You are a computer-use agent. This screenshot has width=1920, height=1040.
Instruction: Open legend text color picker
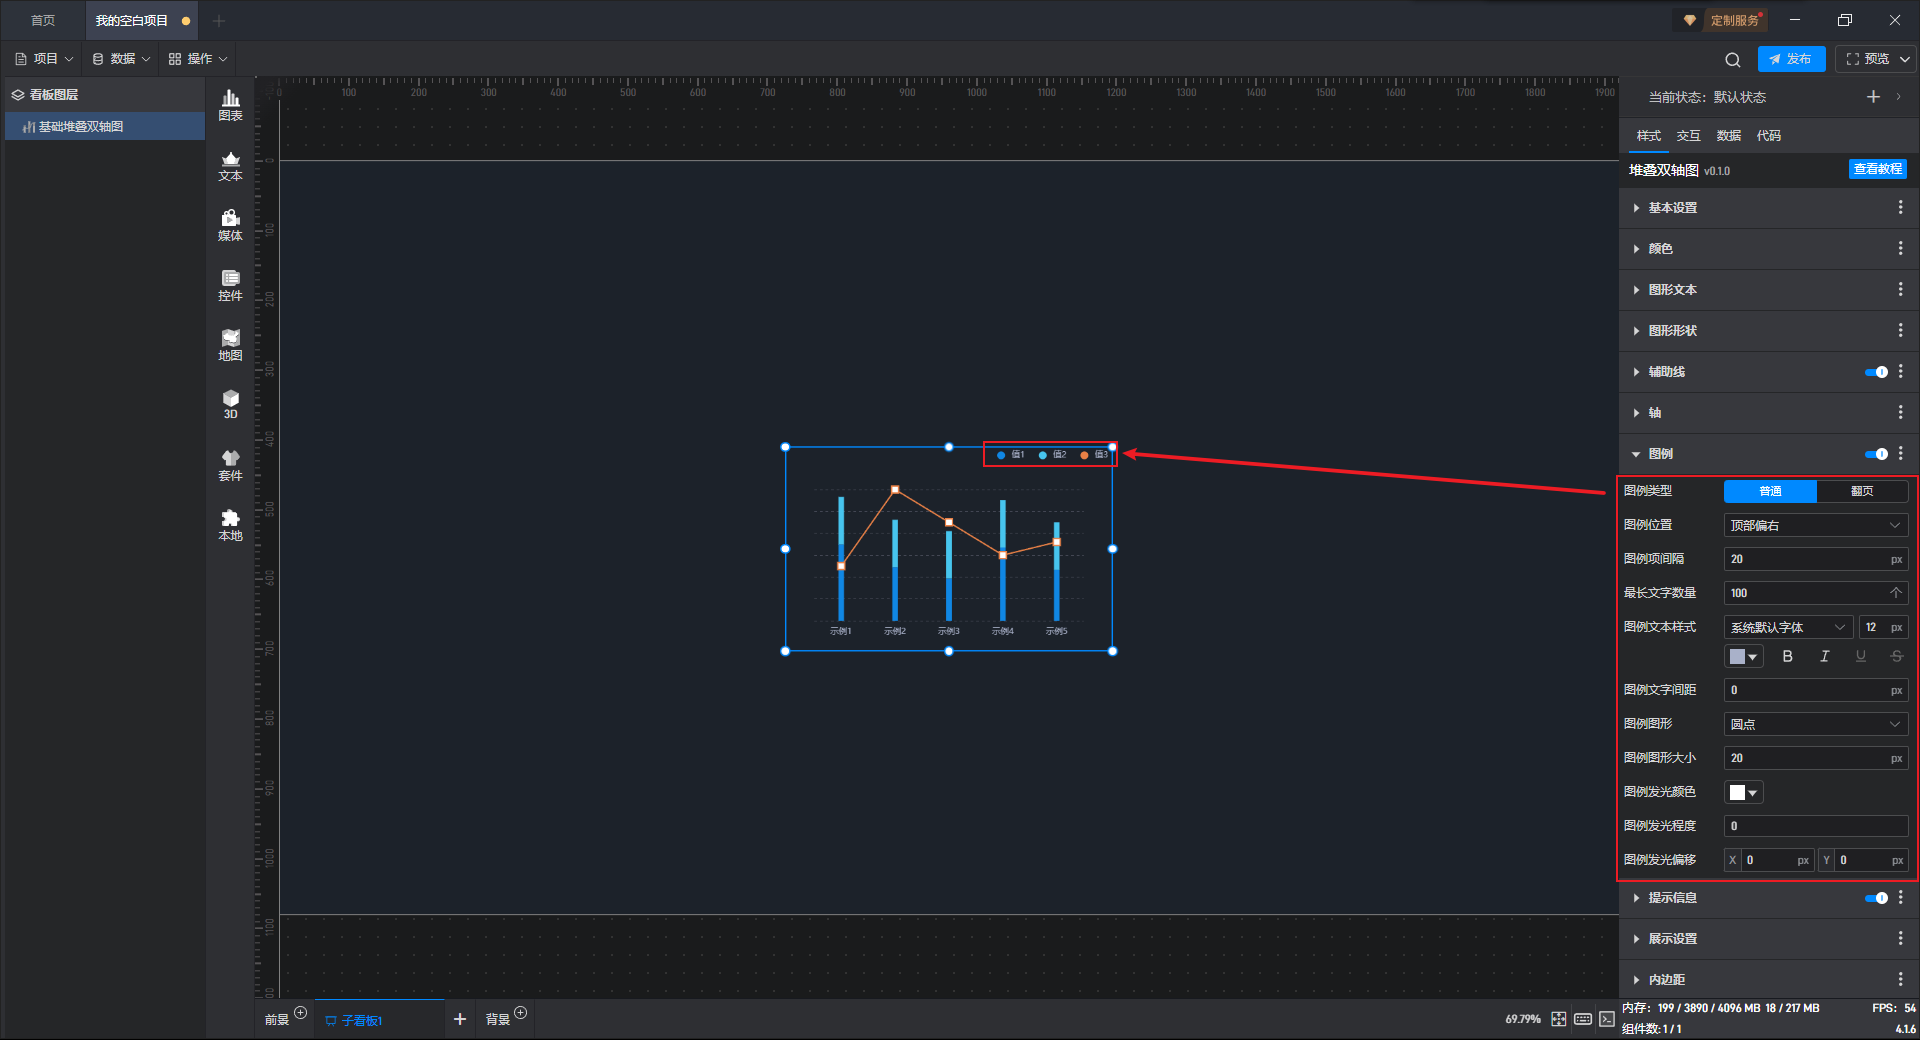(x=1743, y=657)
